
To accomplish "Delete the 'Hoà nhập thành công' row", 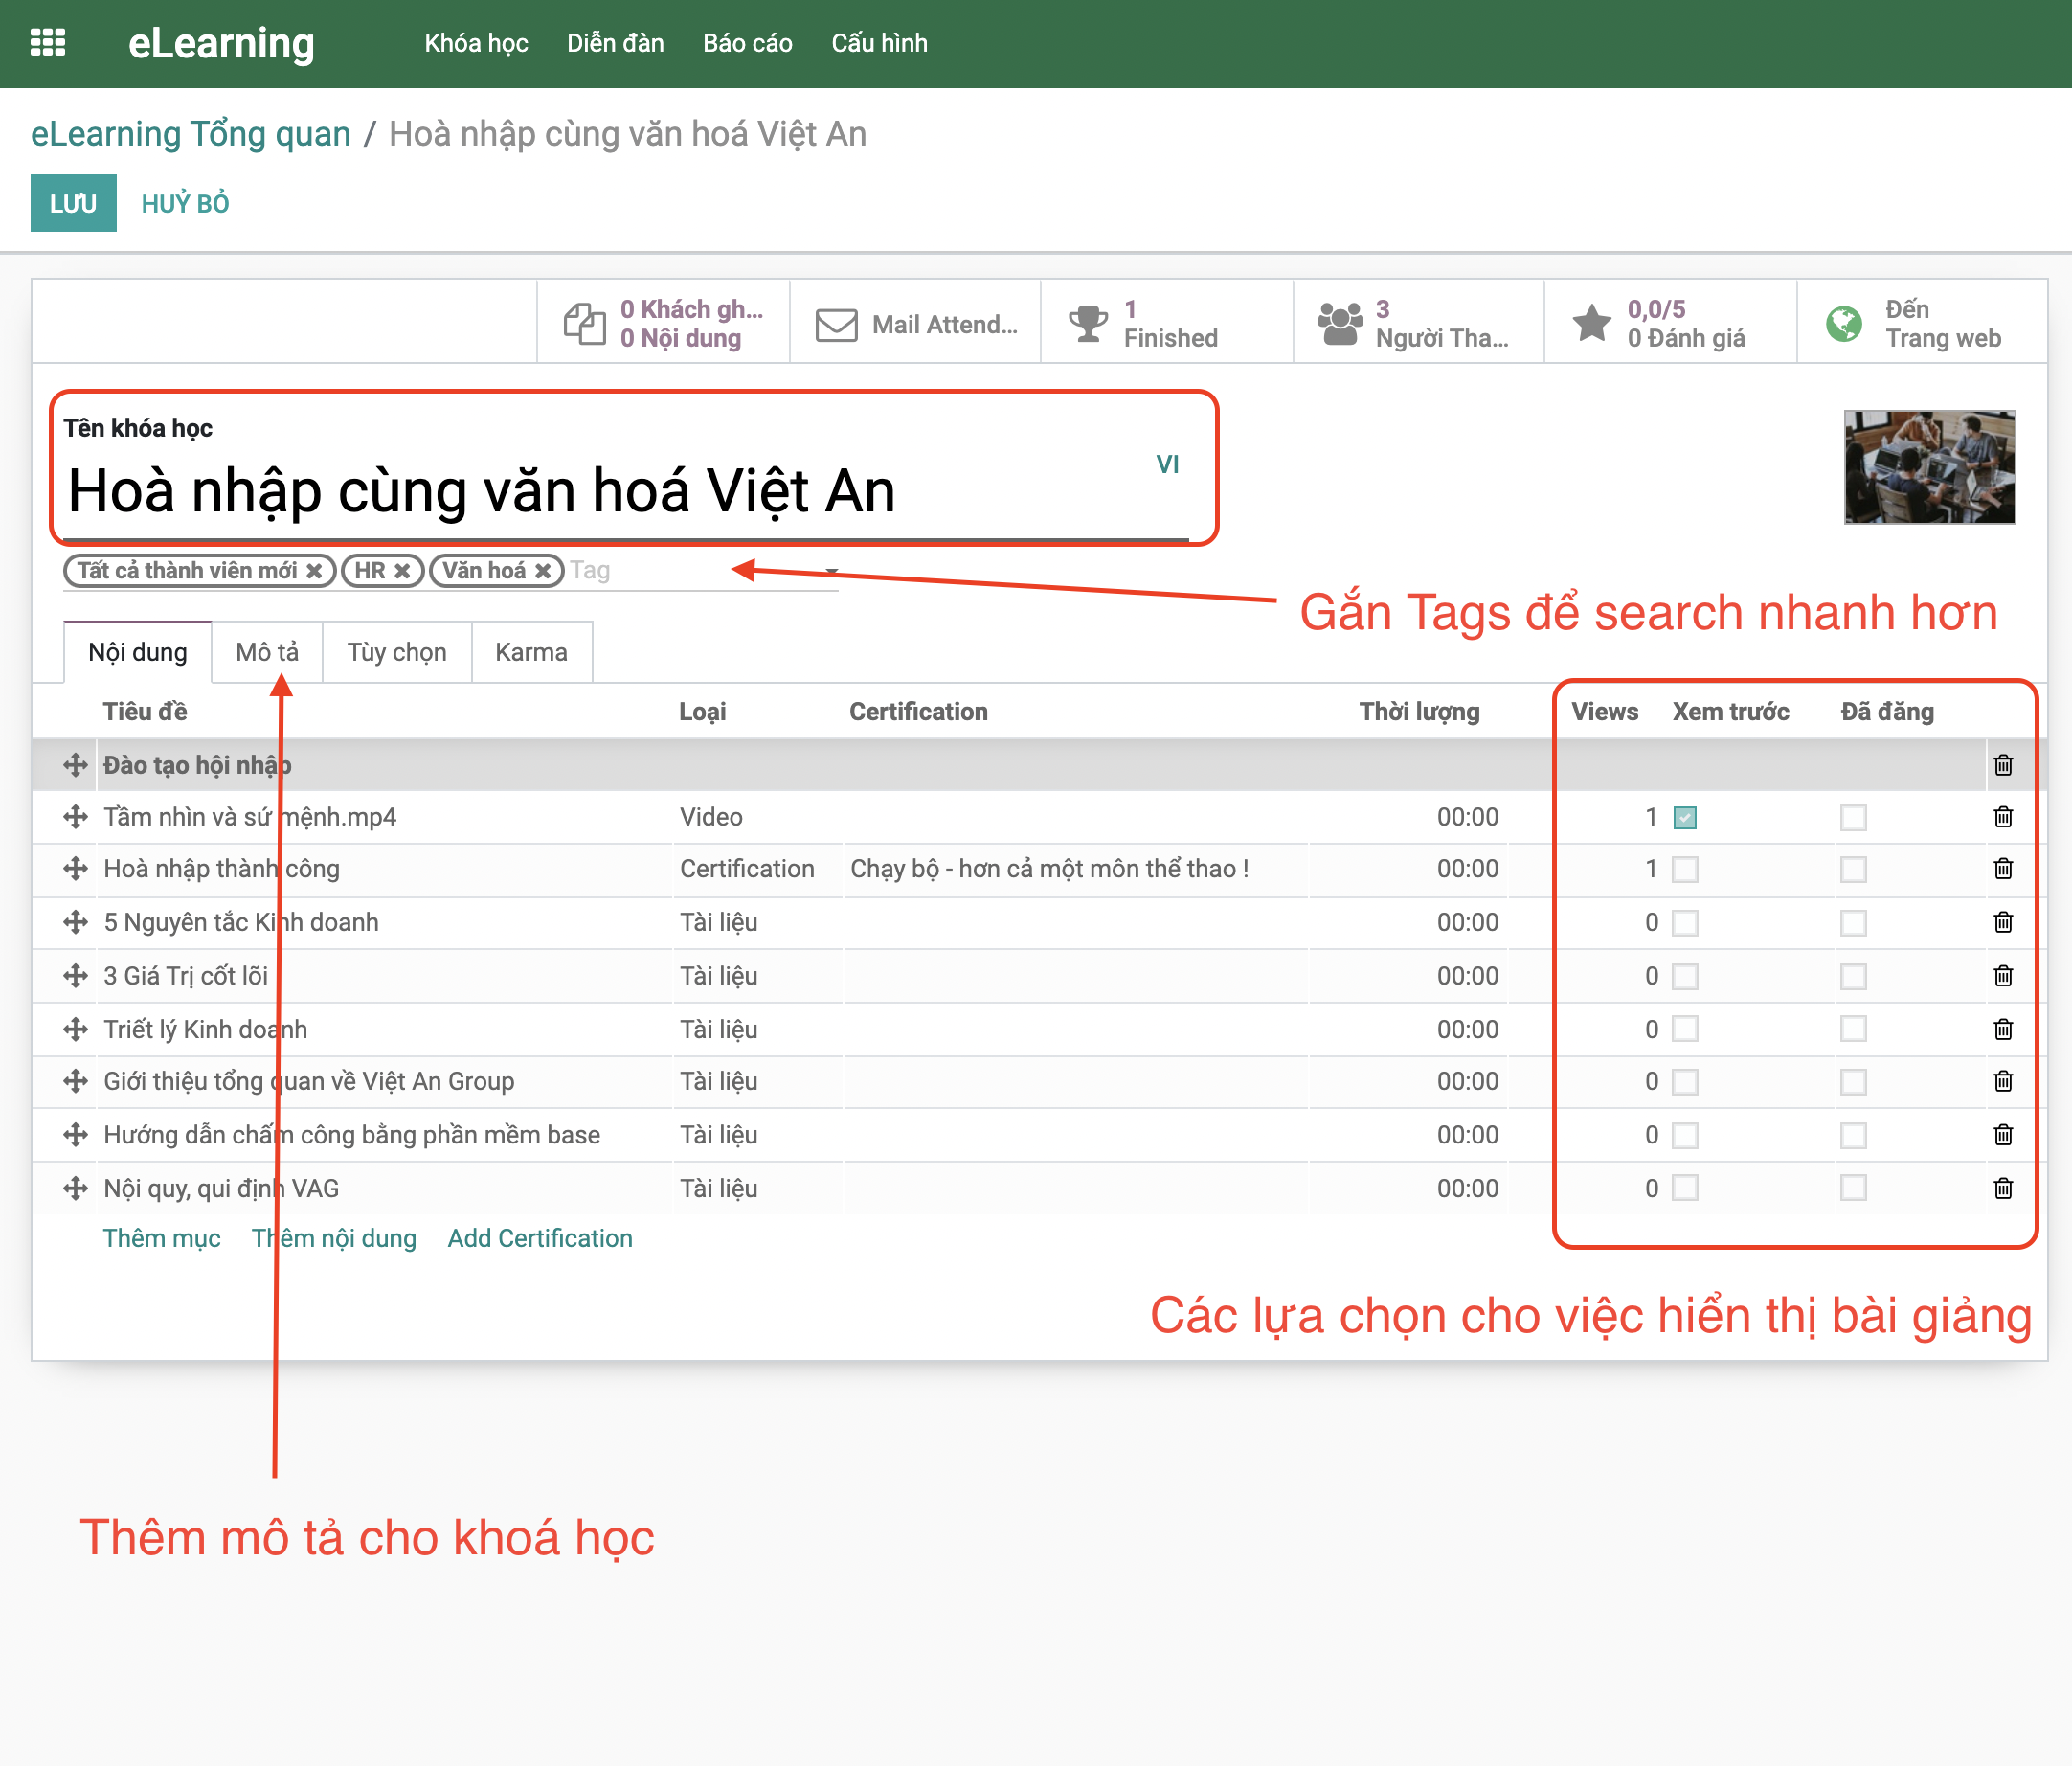I will pos(2002,868).
